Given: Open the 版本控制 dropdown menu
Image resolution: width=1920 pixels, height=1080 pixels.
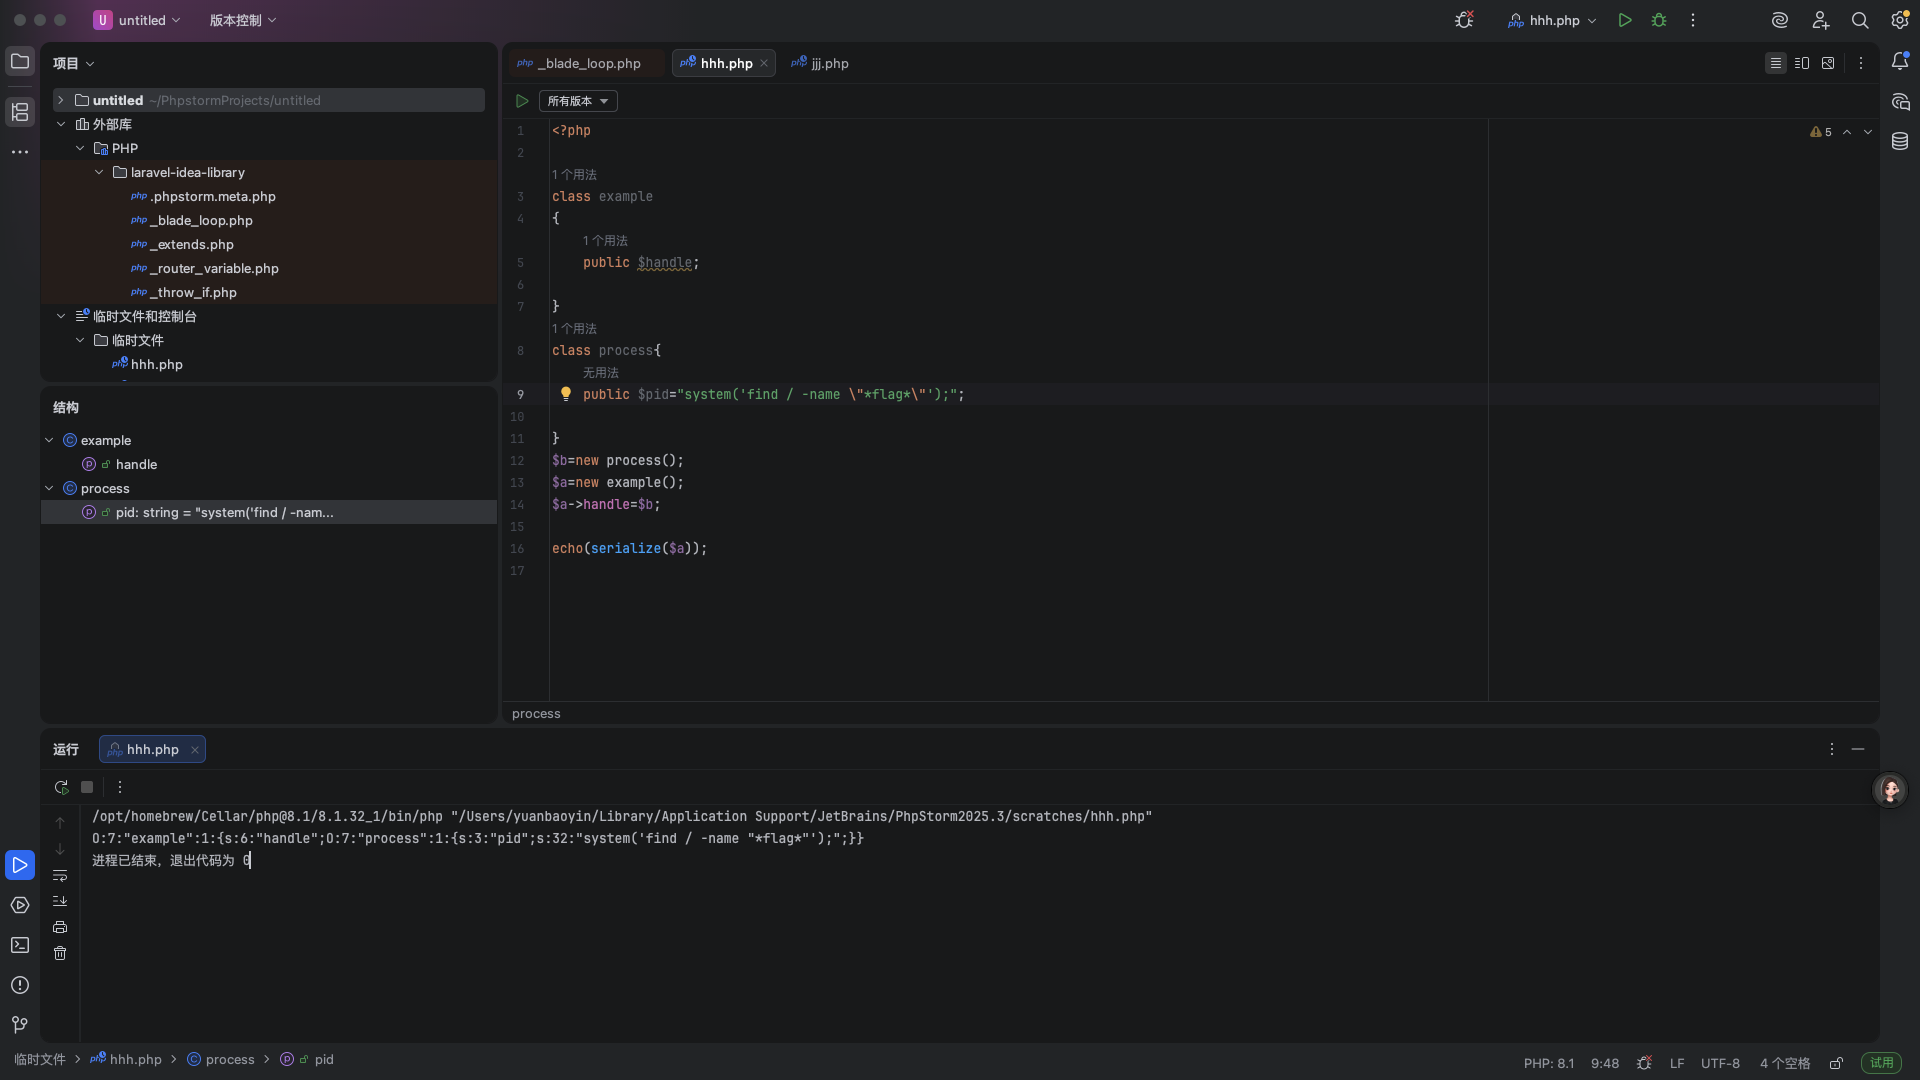Looking at the screenshot, I should click(243, 20).
